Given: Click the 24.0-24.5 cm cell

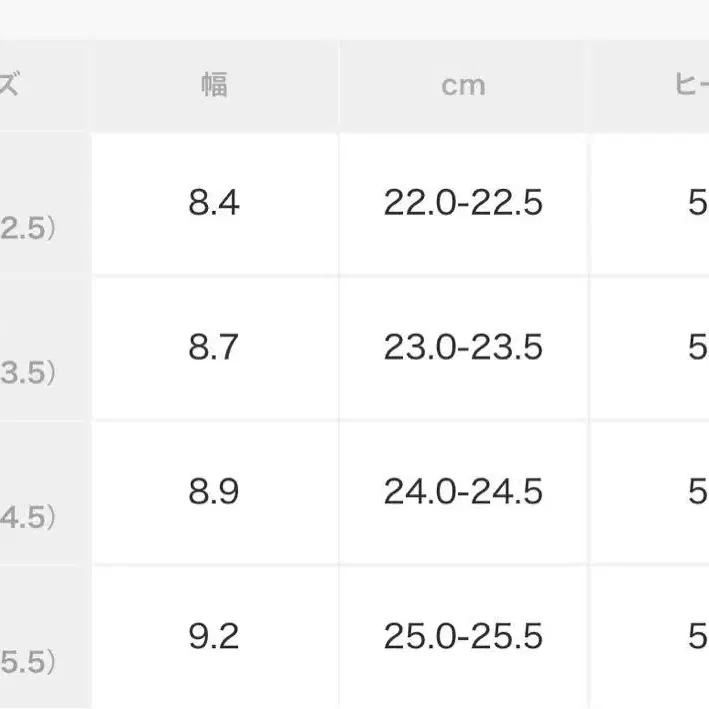Looking at the screenshot, I should click(x=463, y=492).
